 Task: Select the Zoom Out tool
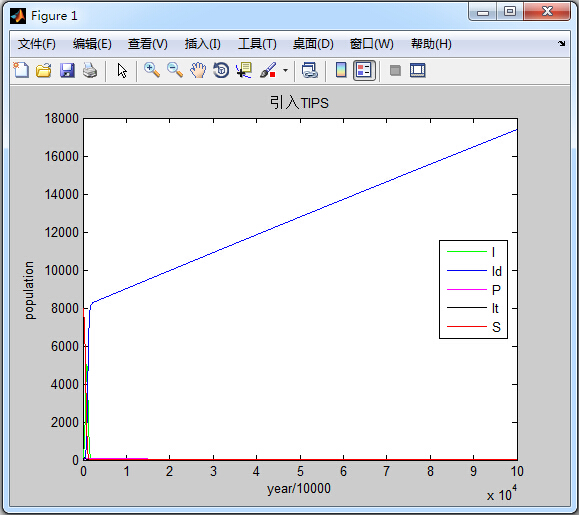tap(175, 70)
